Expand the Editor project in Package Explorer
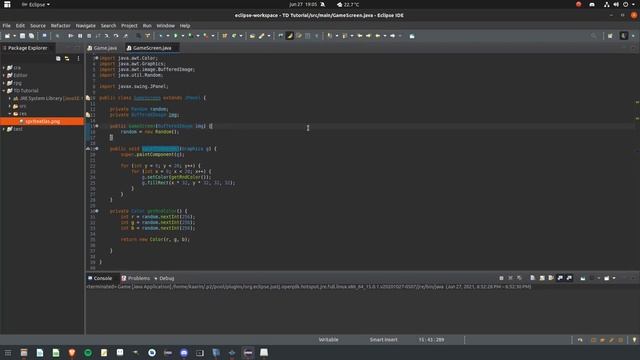 point(4,76)
